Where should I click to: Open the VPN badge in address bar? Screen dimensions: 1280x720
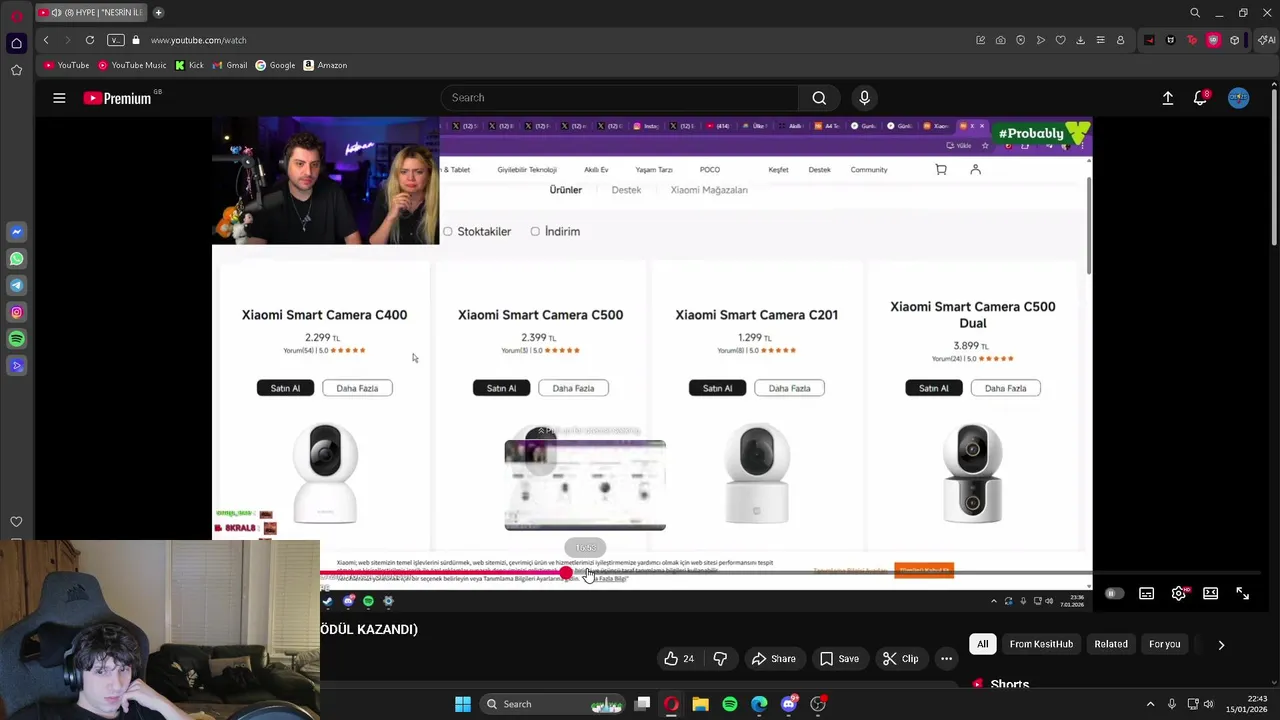[116, 40]
